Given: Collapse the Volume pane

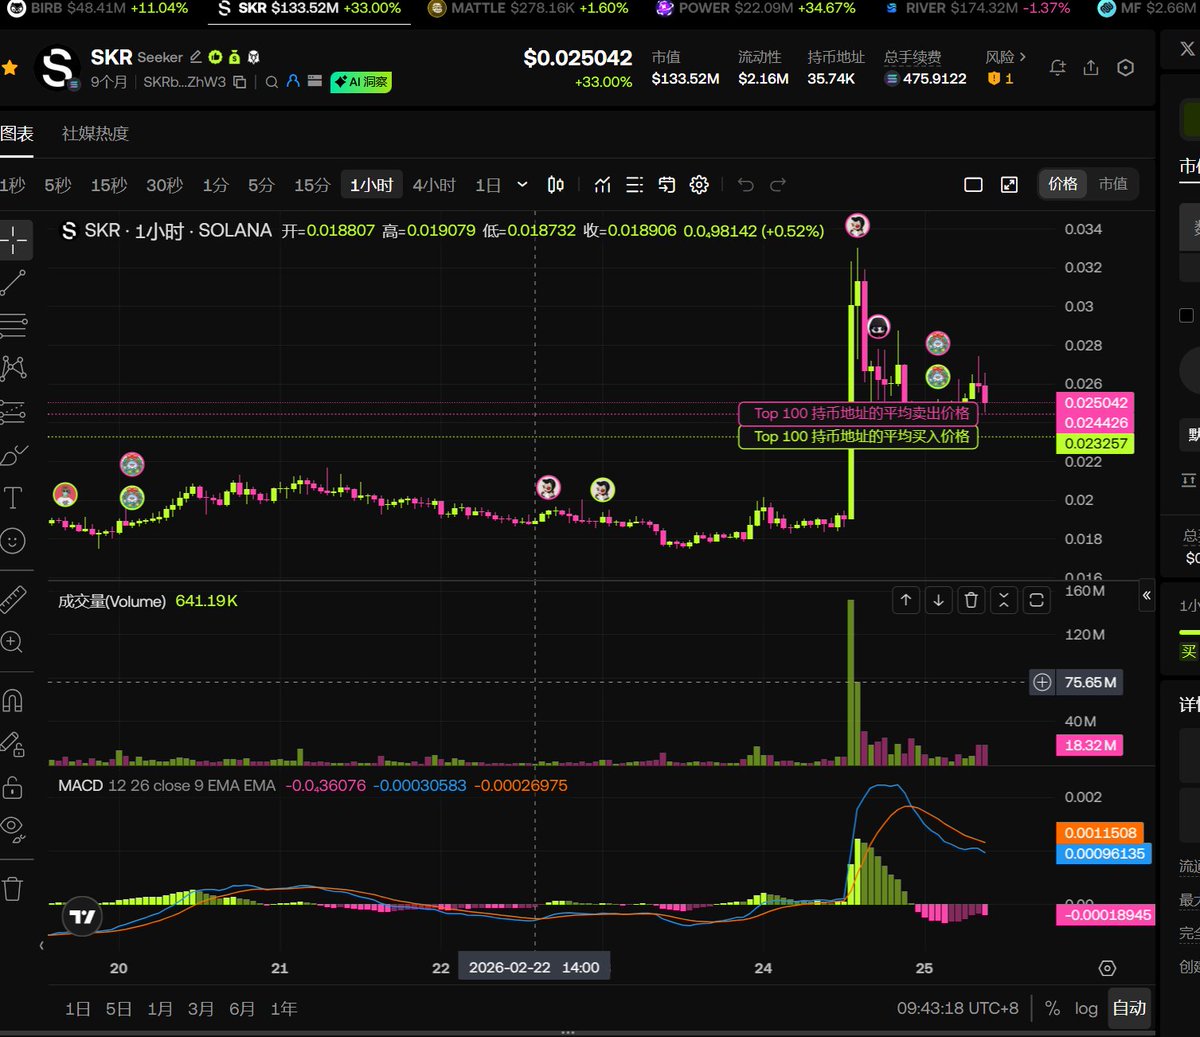Looking at the screenshot, I should (1004, 600).
